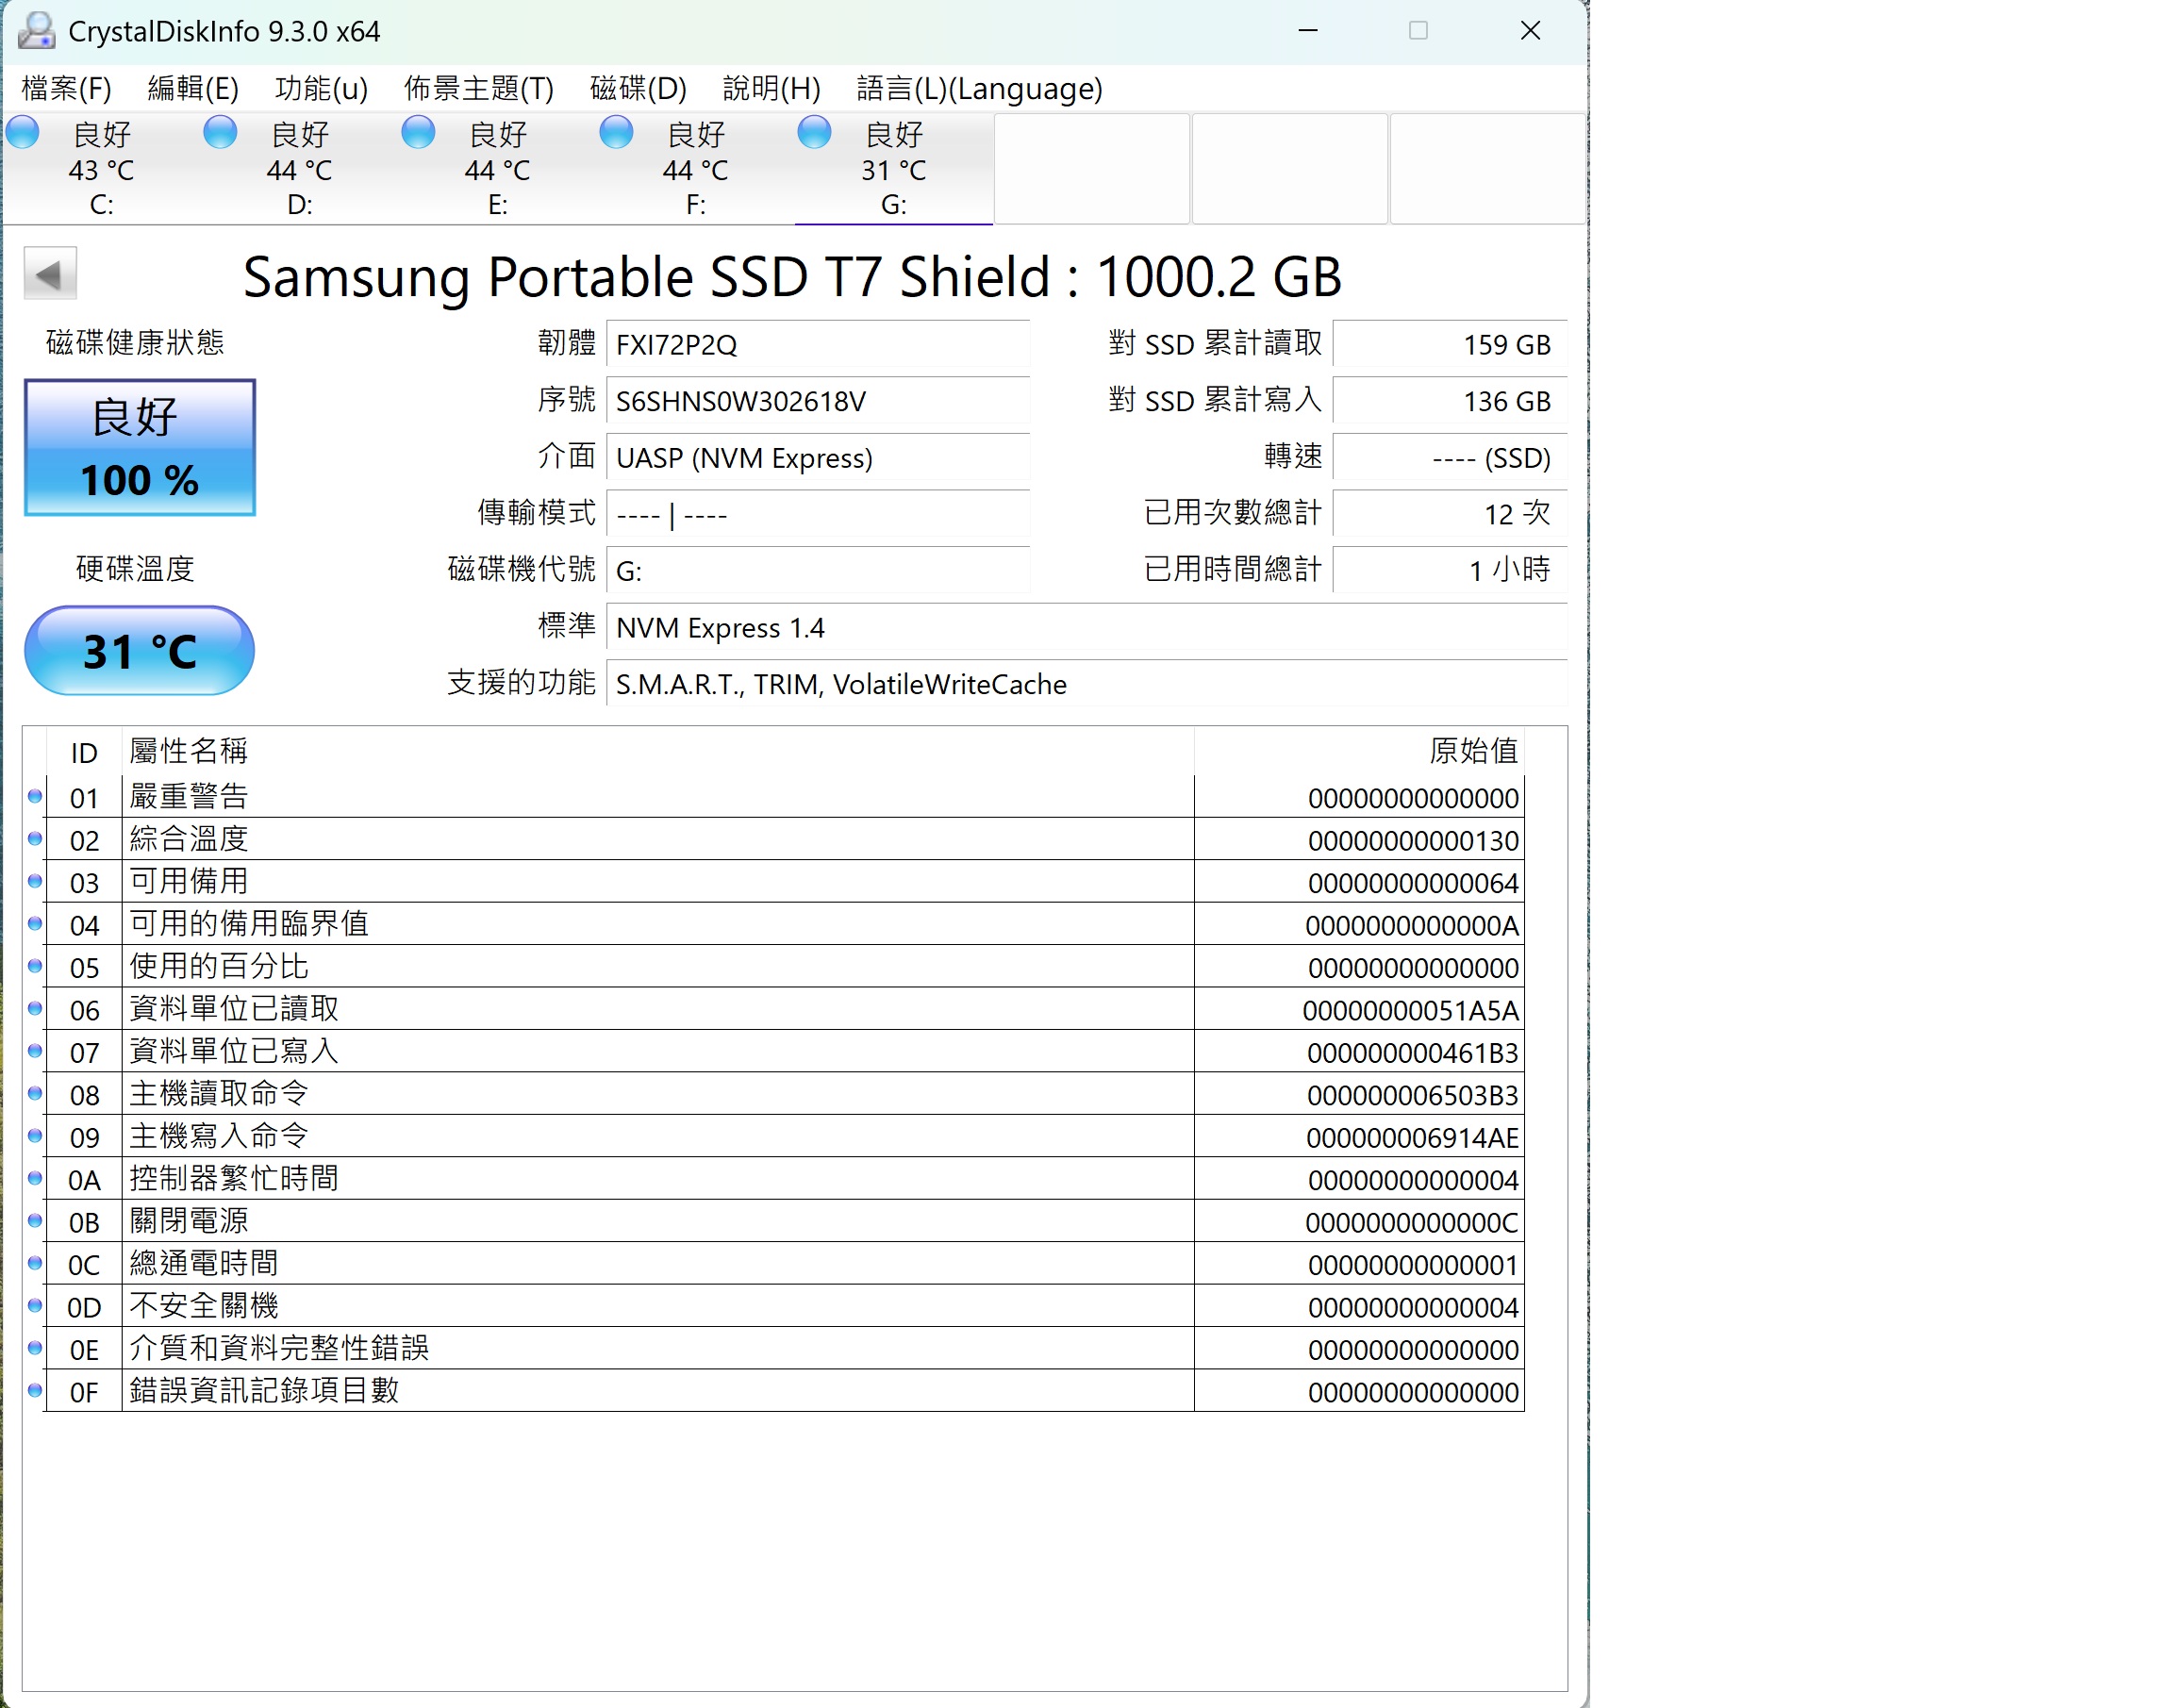This screenshot has height=1708, width=2173.
Task: Click status dot of attribute 0E 介質和資料完整性錯誤
Action: (35, 1348)
